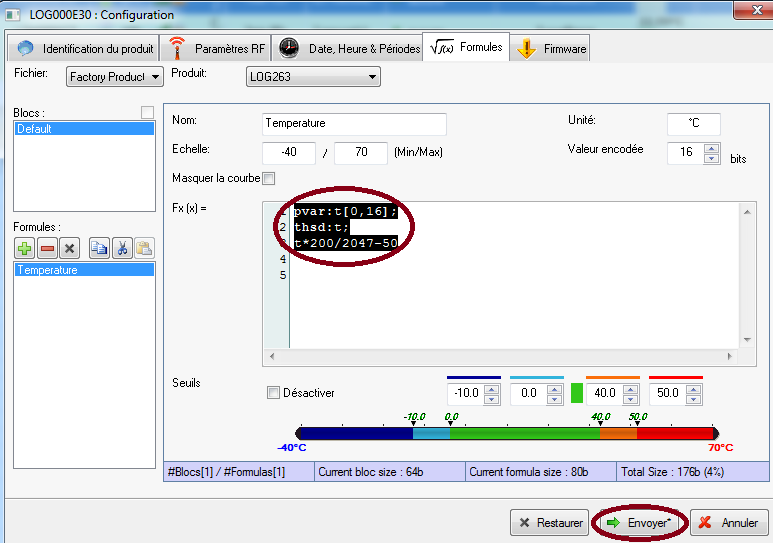Click horizontal scrollbar left arrow
773x543 pixels.
[272, 356]
